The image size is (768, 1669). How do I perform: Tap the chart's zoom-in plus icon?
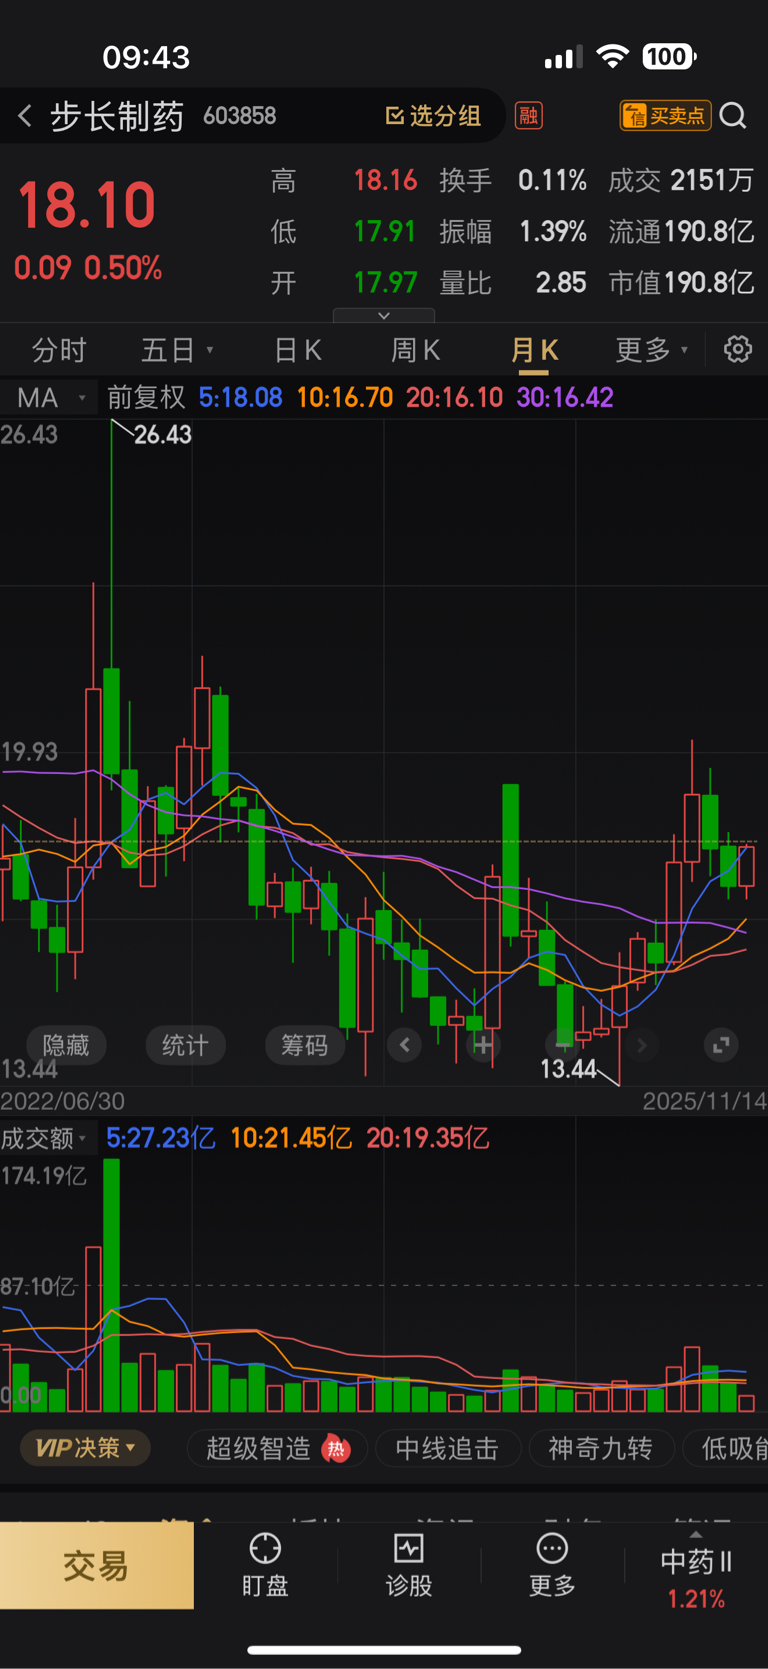(x=483, y=1045)
